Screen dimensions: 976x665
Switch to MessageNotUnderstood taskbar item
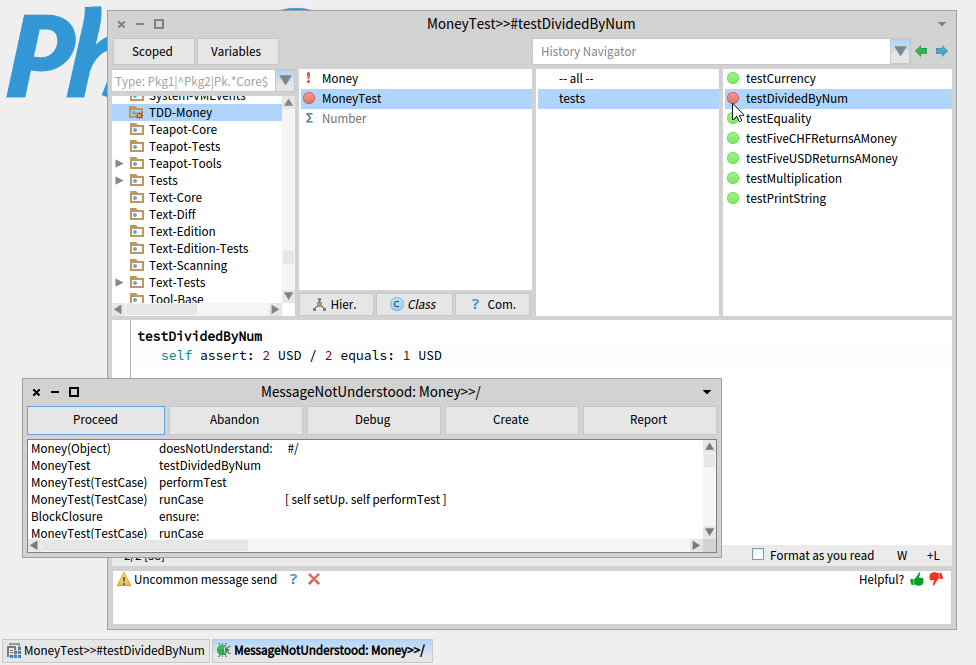(x=322, y=651)
